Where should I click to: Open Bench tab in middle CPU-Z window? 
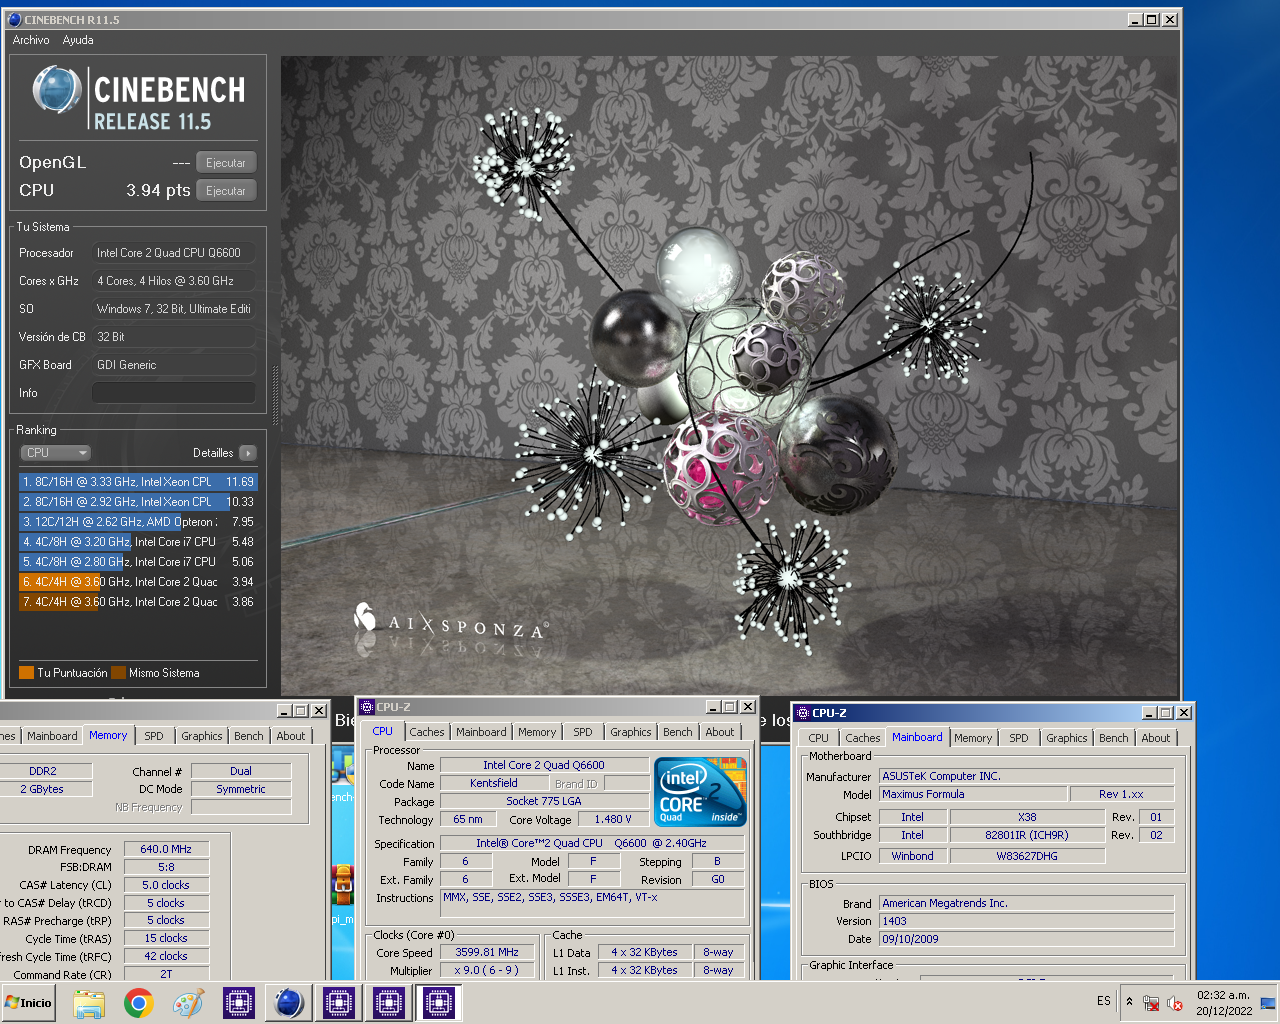coord(678,732)
